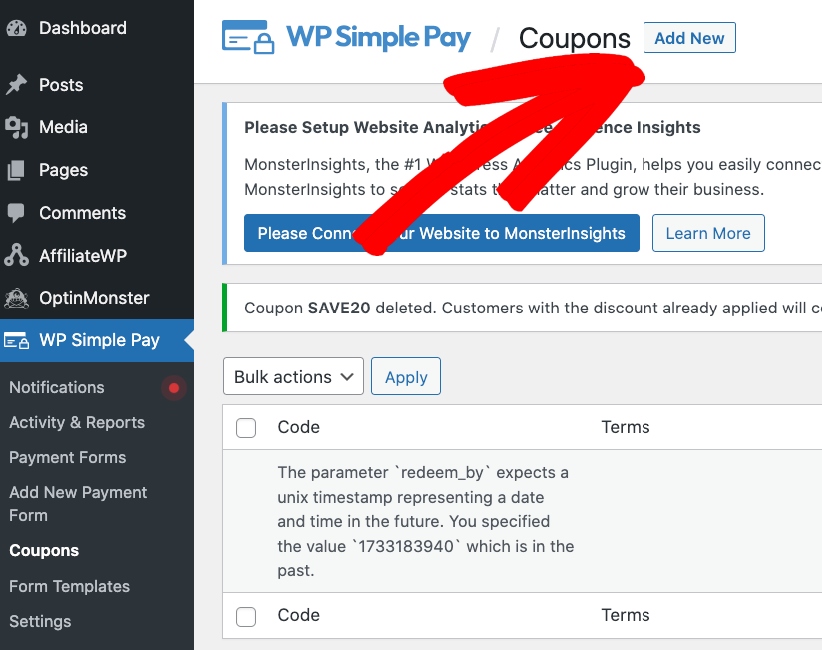Screen dimensions: 822x650
Task: Go to Activity & Reports
Action: tap(77, 423)
